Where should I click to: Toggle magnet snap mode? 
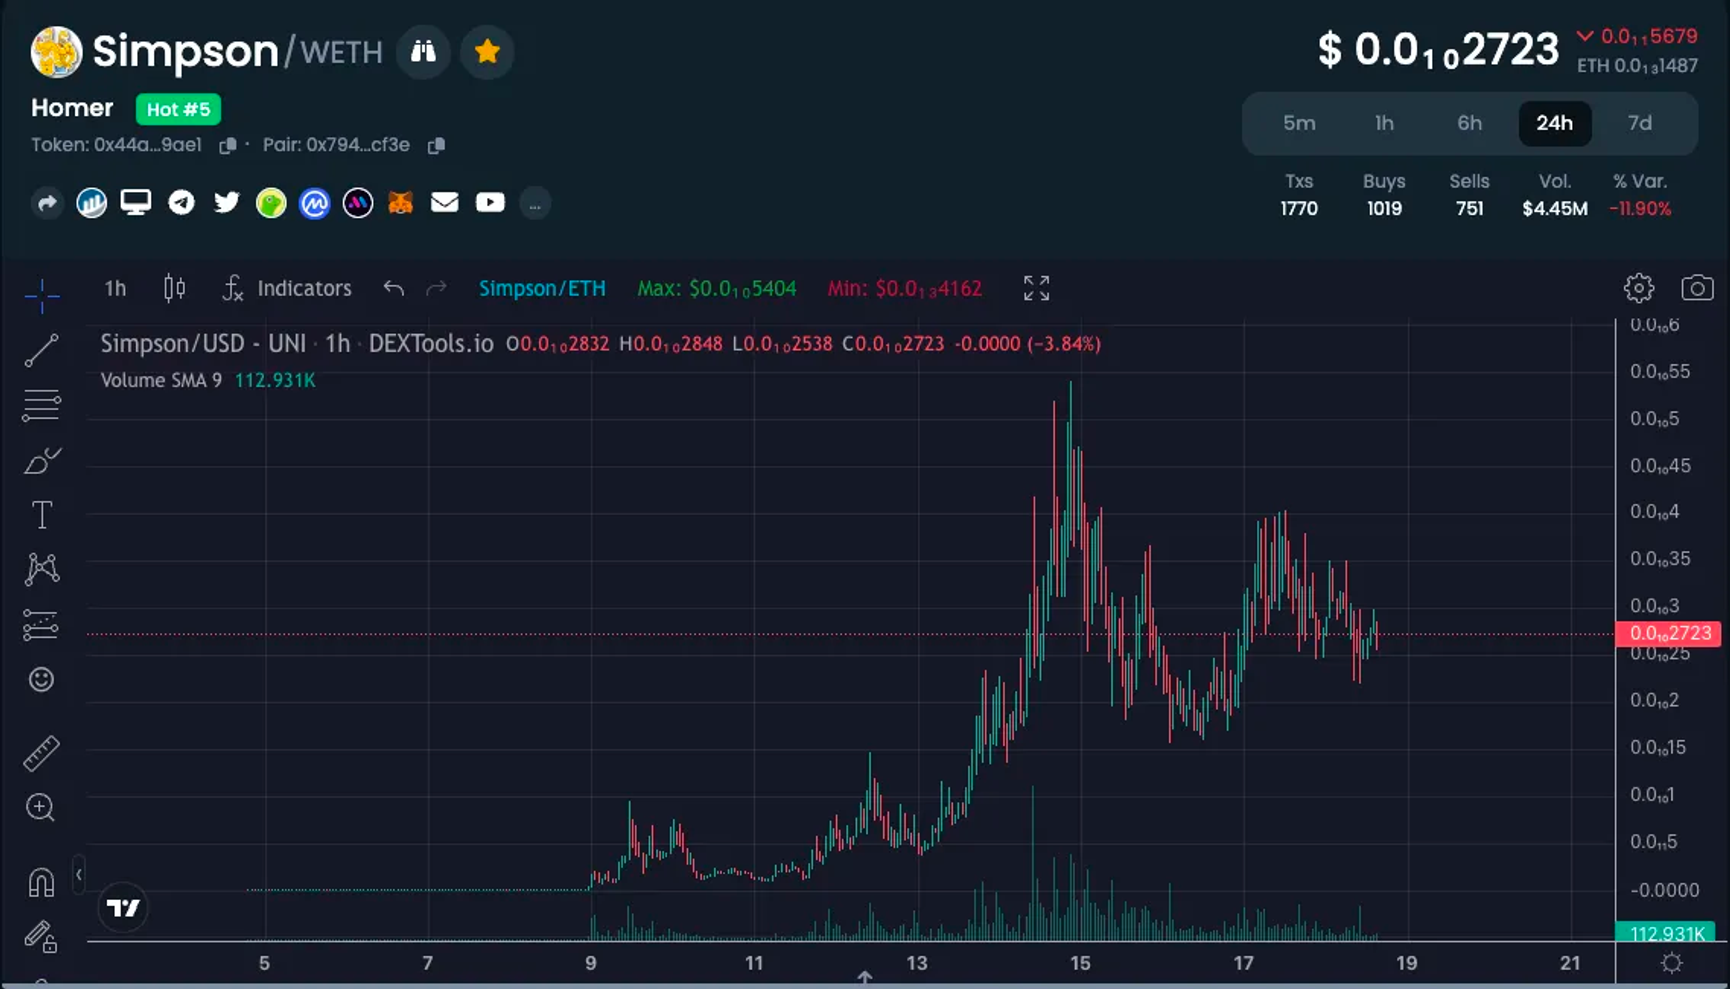(x=41, y=883)
